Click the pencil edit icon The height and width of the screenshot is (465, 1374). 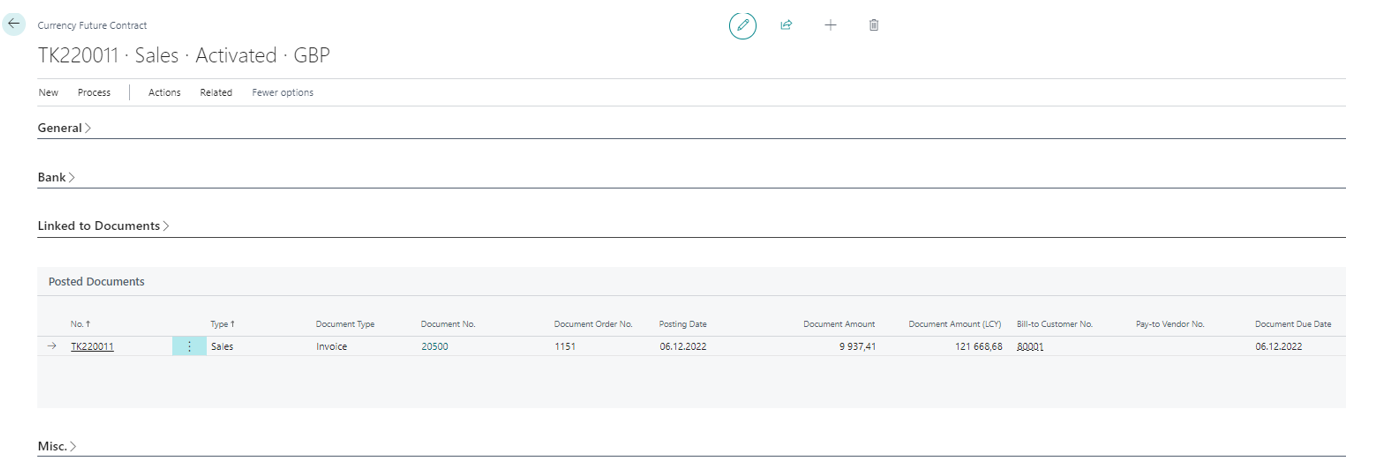click(742, 25)
